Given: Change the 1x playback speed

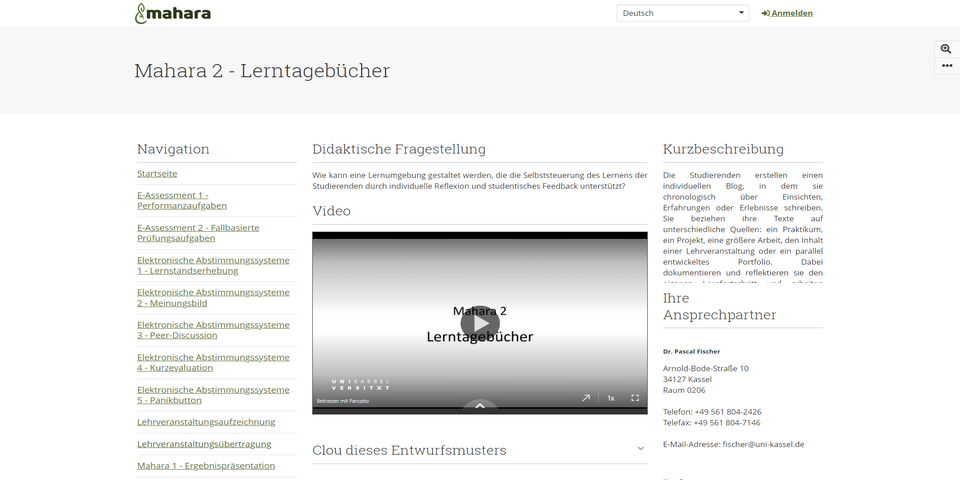Looking at the screenshot, I should point(610,398).
